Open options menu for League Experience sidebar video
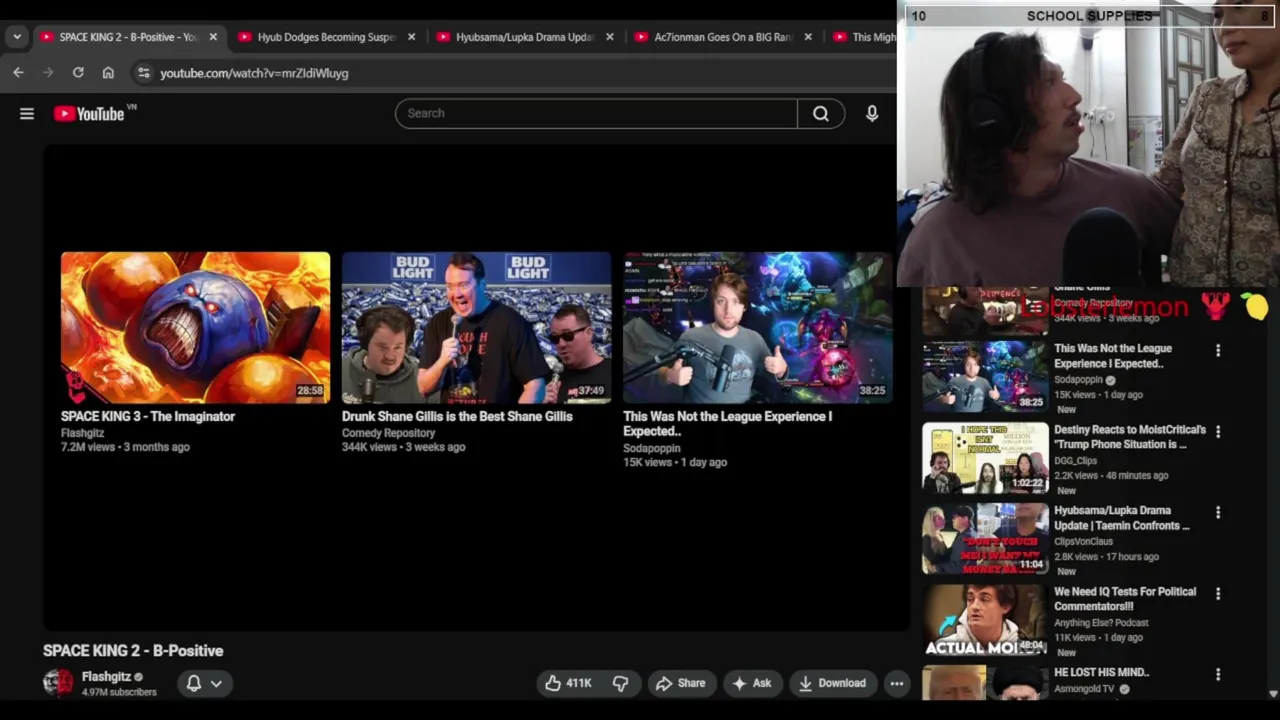The image size is (1280, 720). (1218, 350)
